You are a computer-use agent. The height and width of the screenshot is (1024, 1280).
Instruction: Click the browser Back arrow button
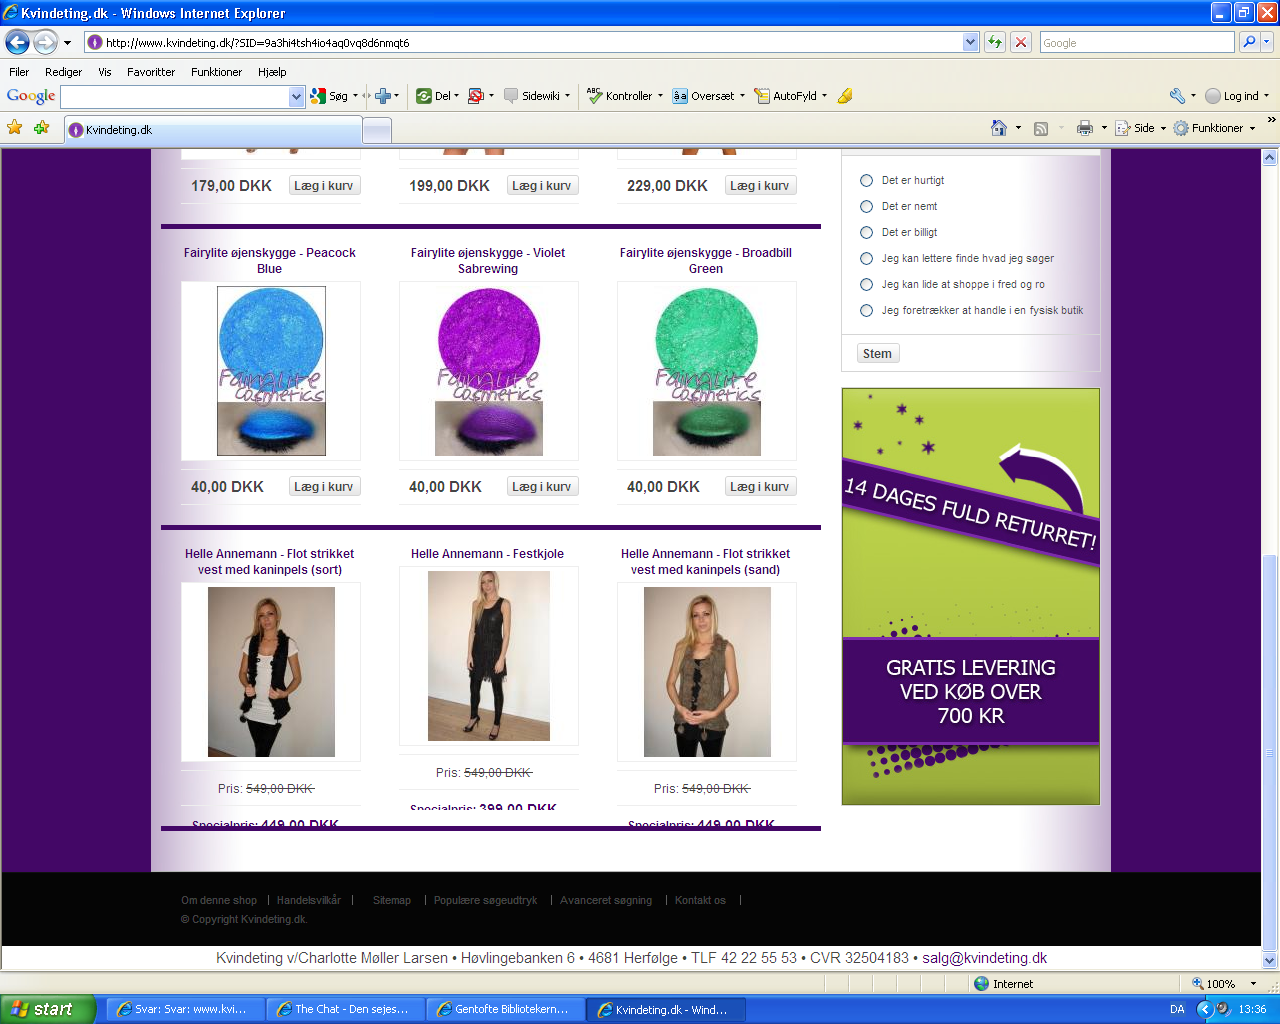18,42
